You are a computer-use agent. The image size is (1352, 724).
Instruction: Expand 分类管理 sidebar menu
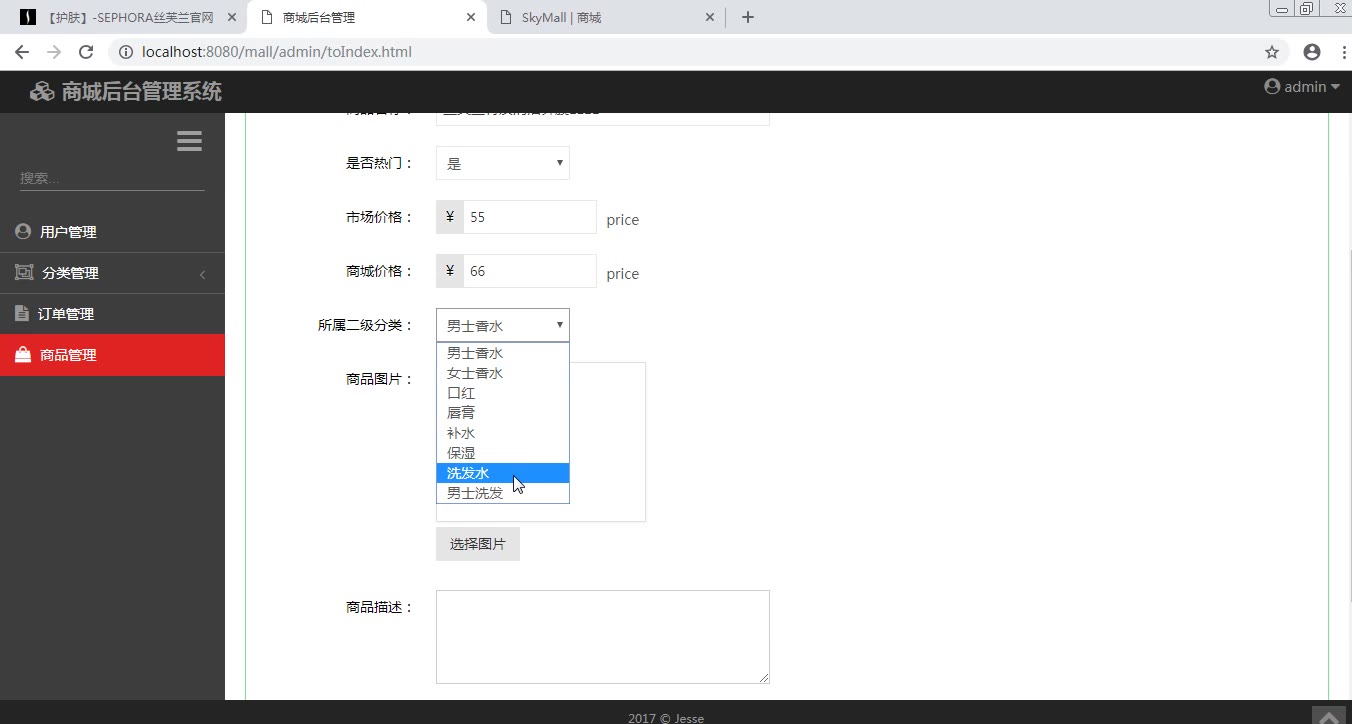tap(112, 273)
